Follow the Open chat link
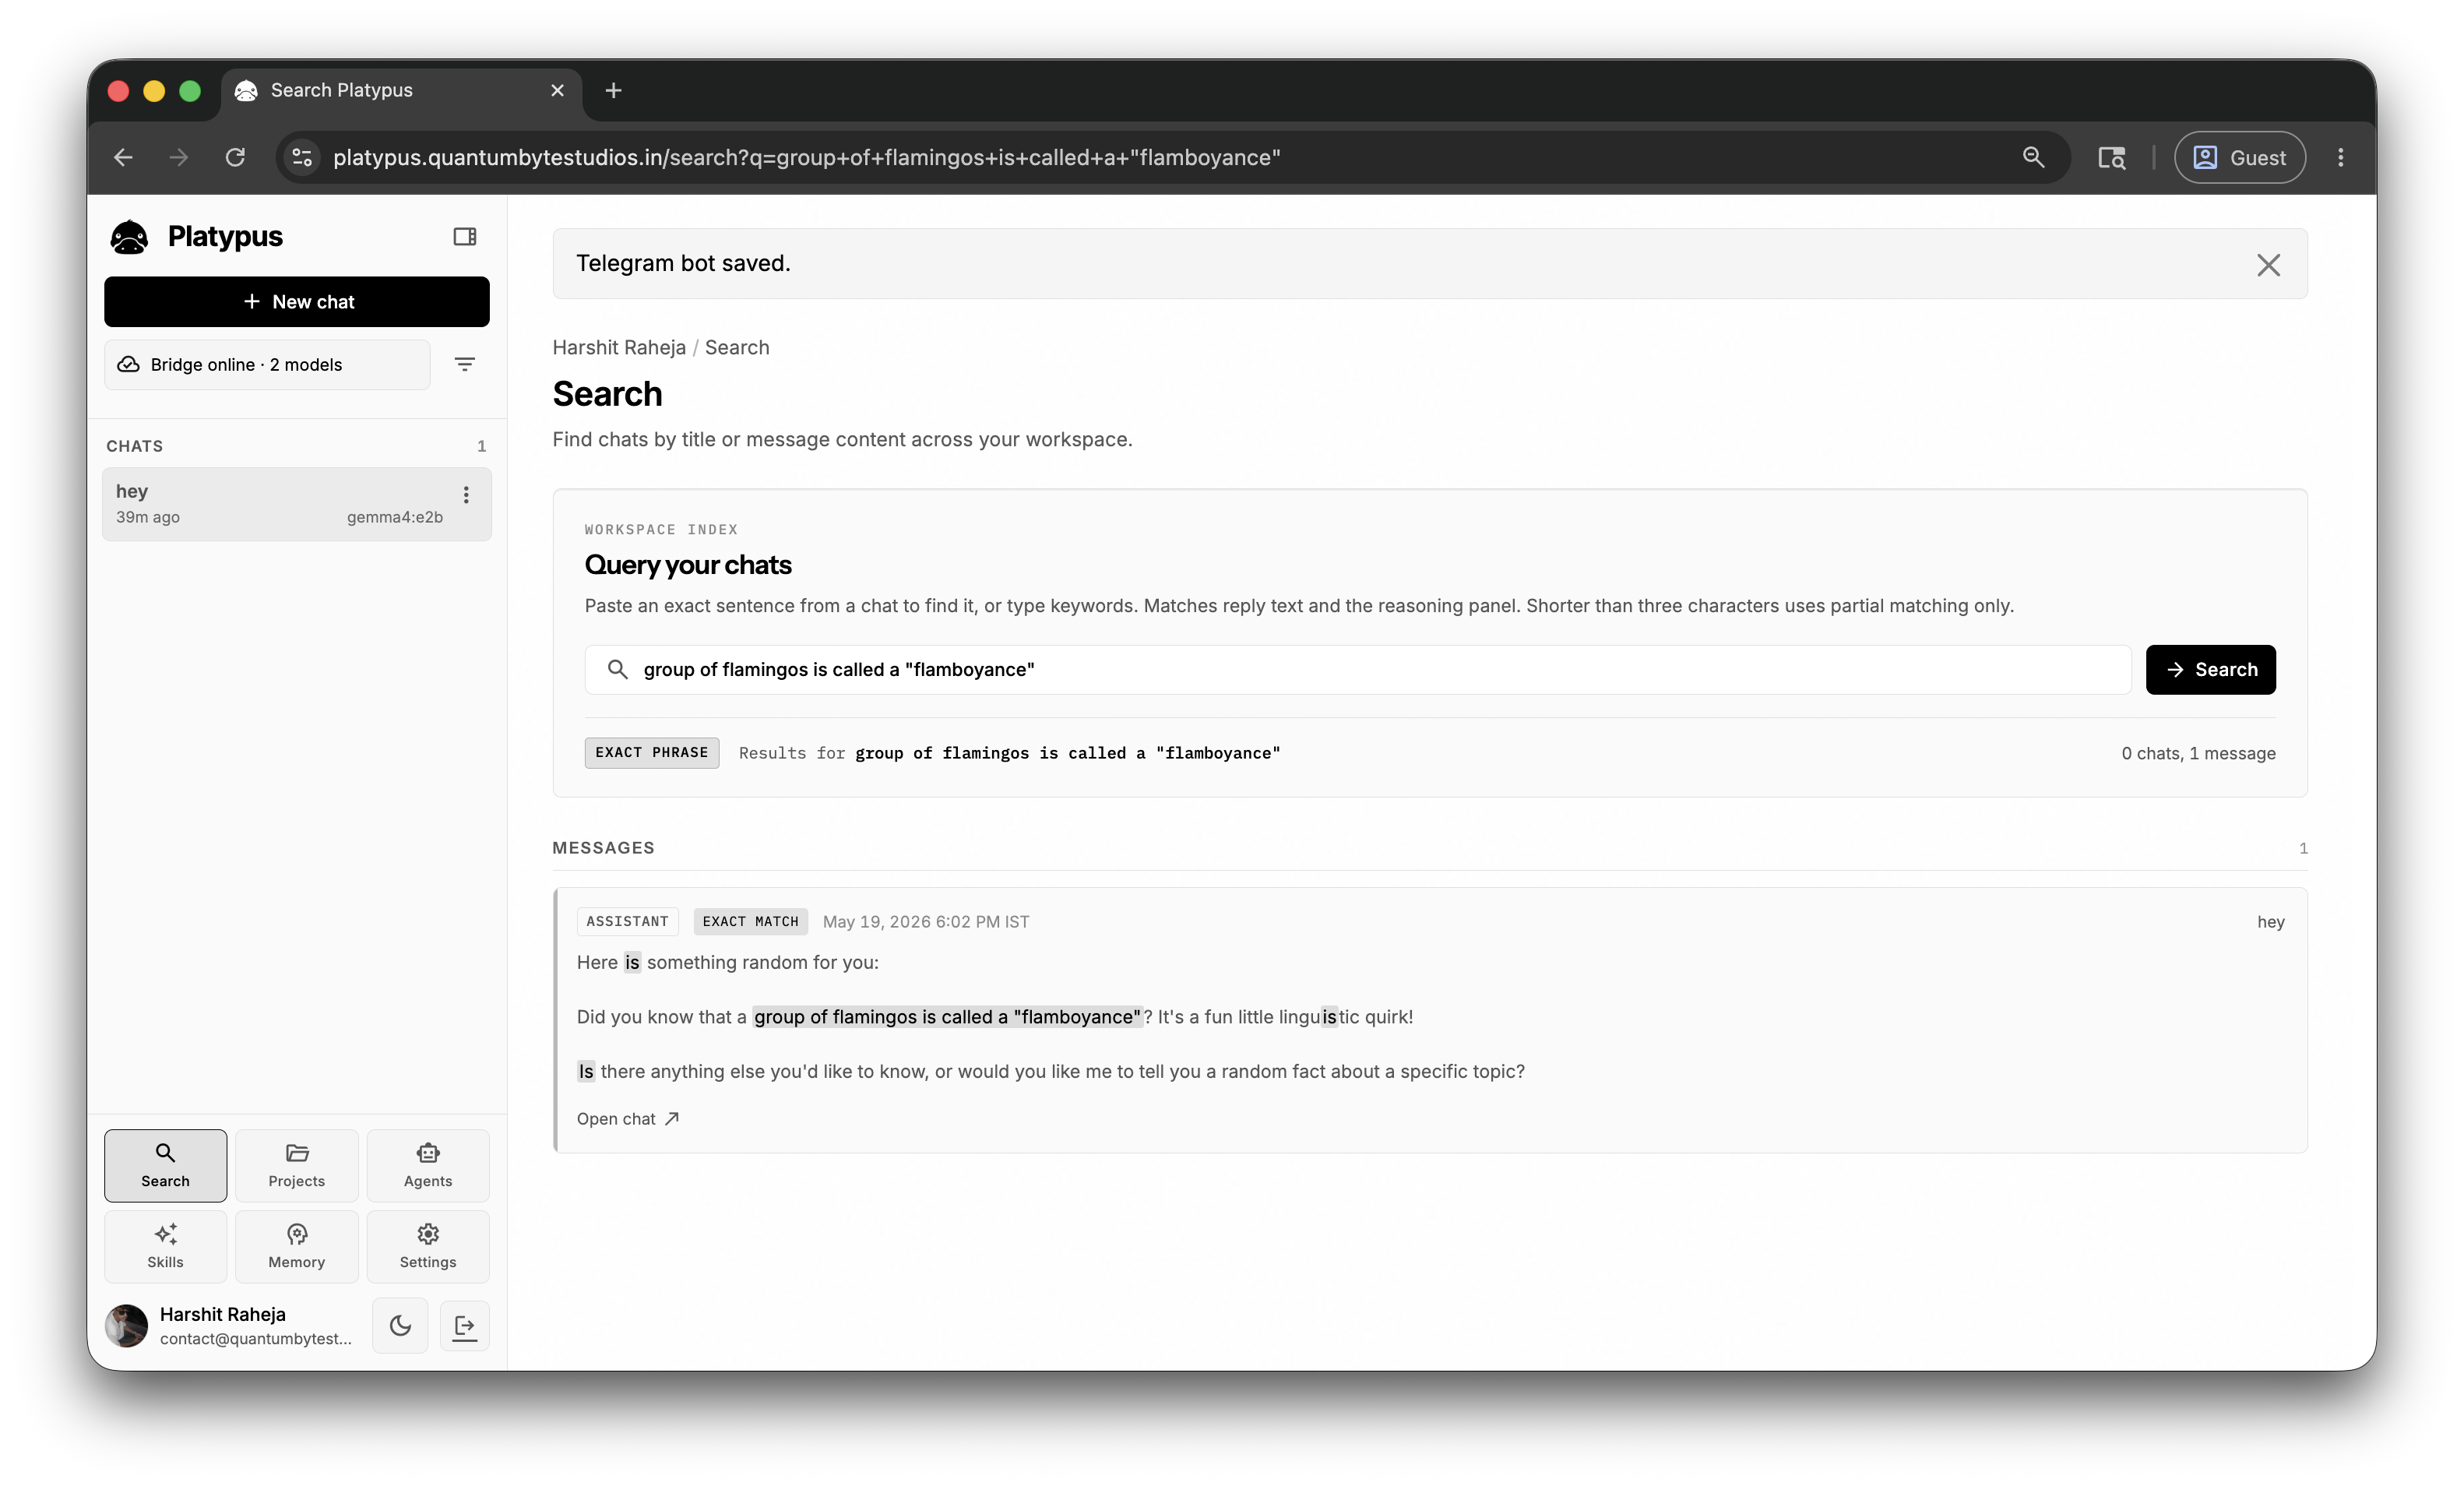 (628, 1118)
